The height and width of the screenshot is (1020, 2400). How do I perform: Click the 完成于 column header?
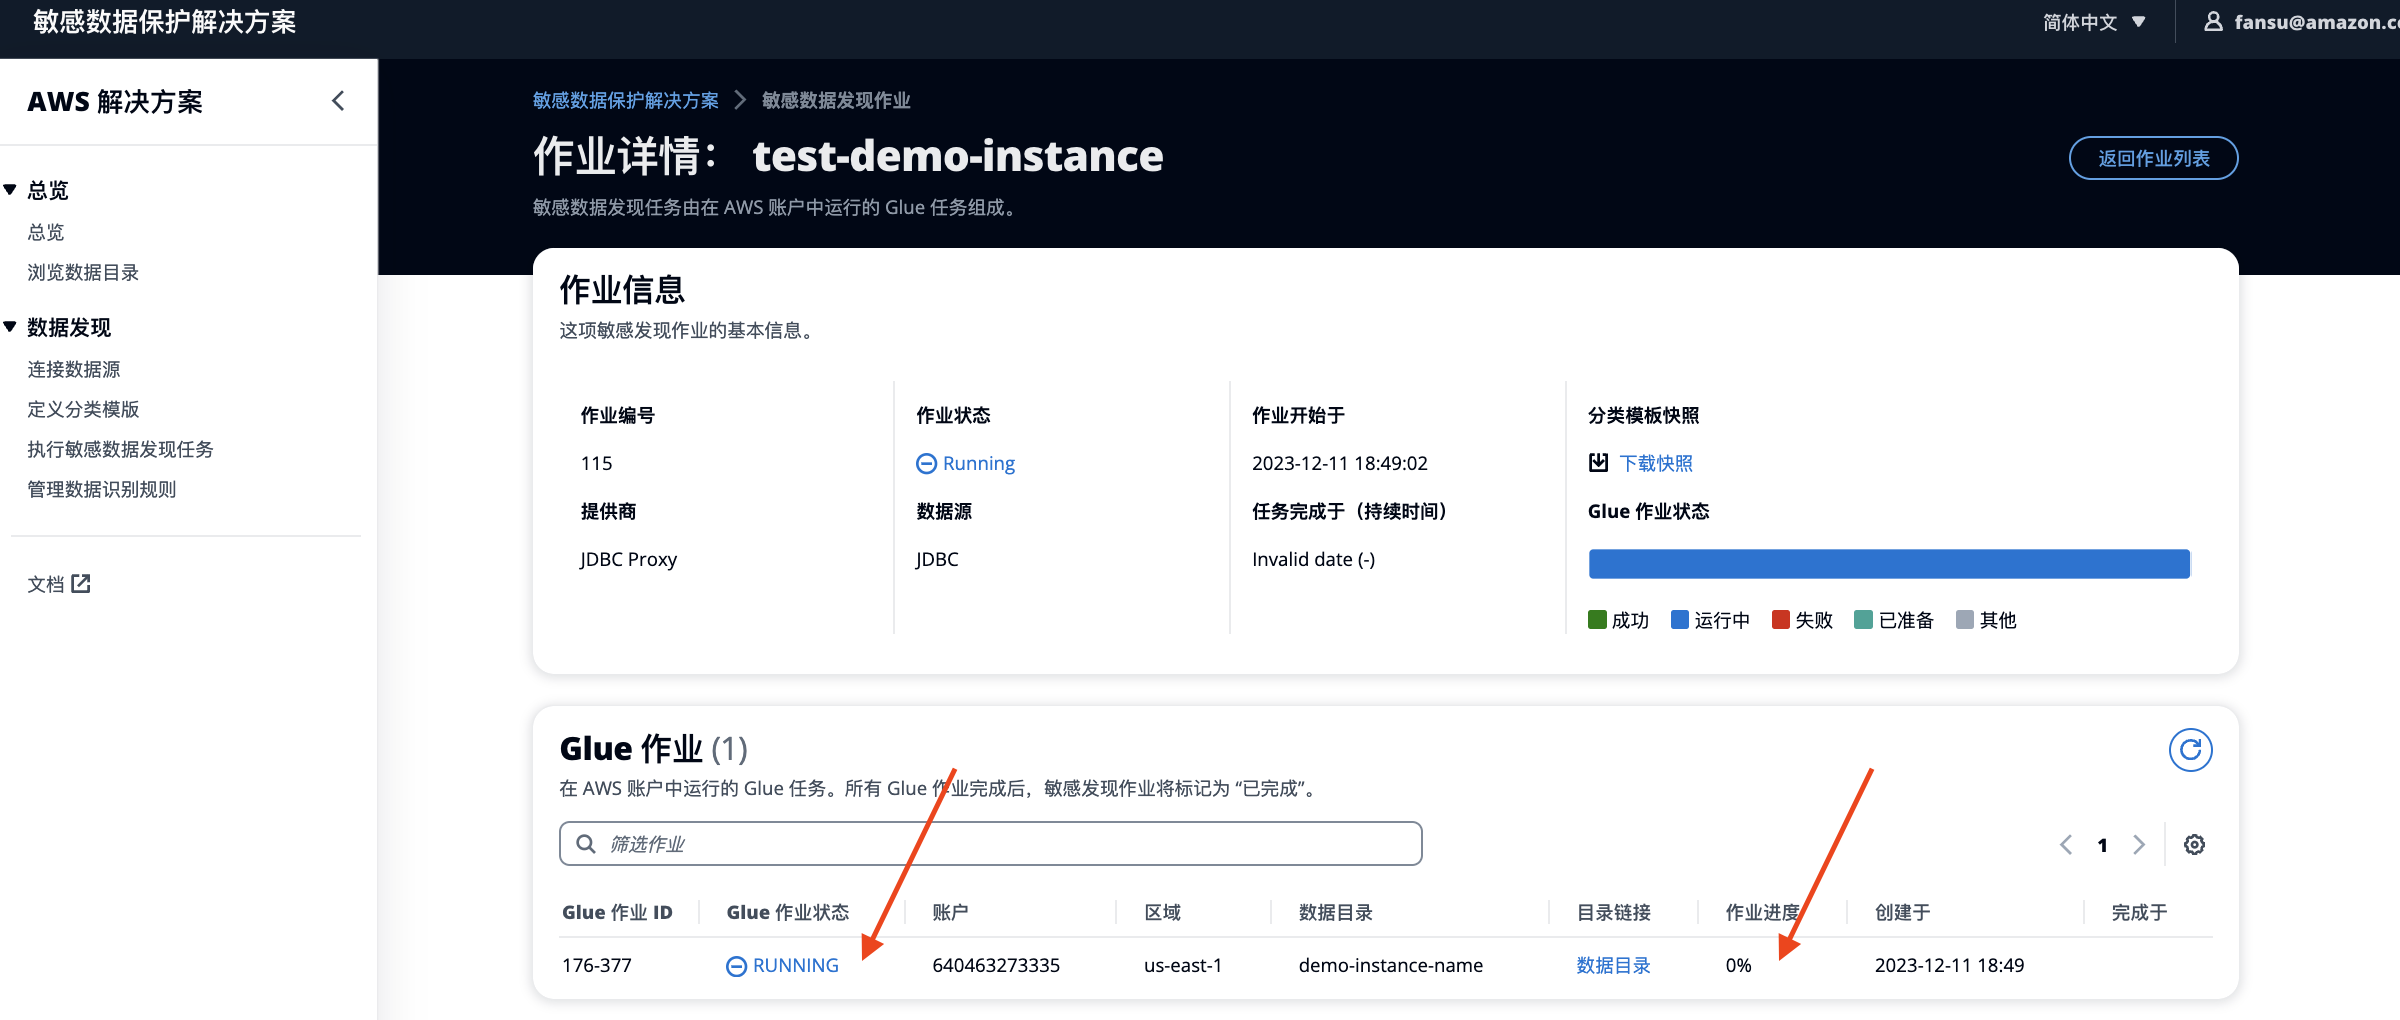coord(2139,912)
